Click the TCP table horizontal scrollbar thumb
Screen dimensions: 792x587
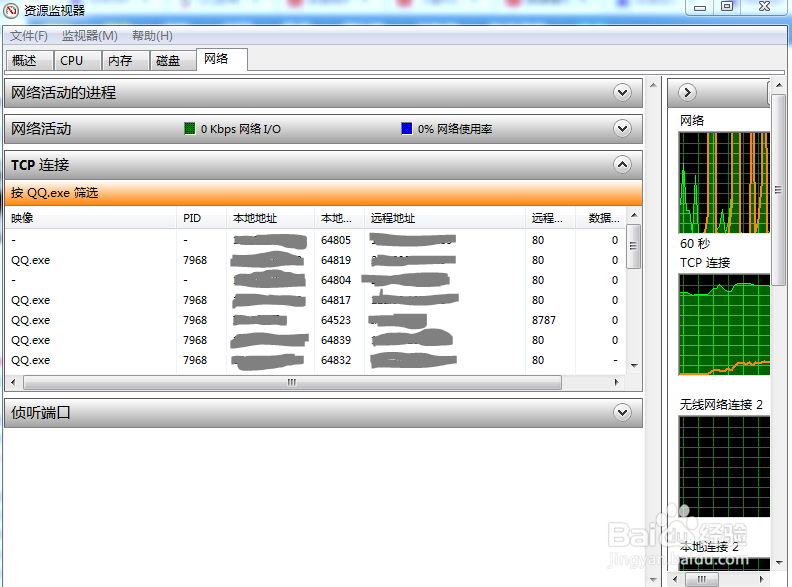coord(292,382)
